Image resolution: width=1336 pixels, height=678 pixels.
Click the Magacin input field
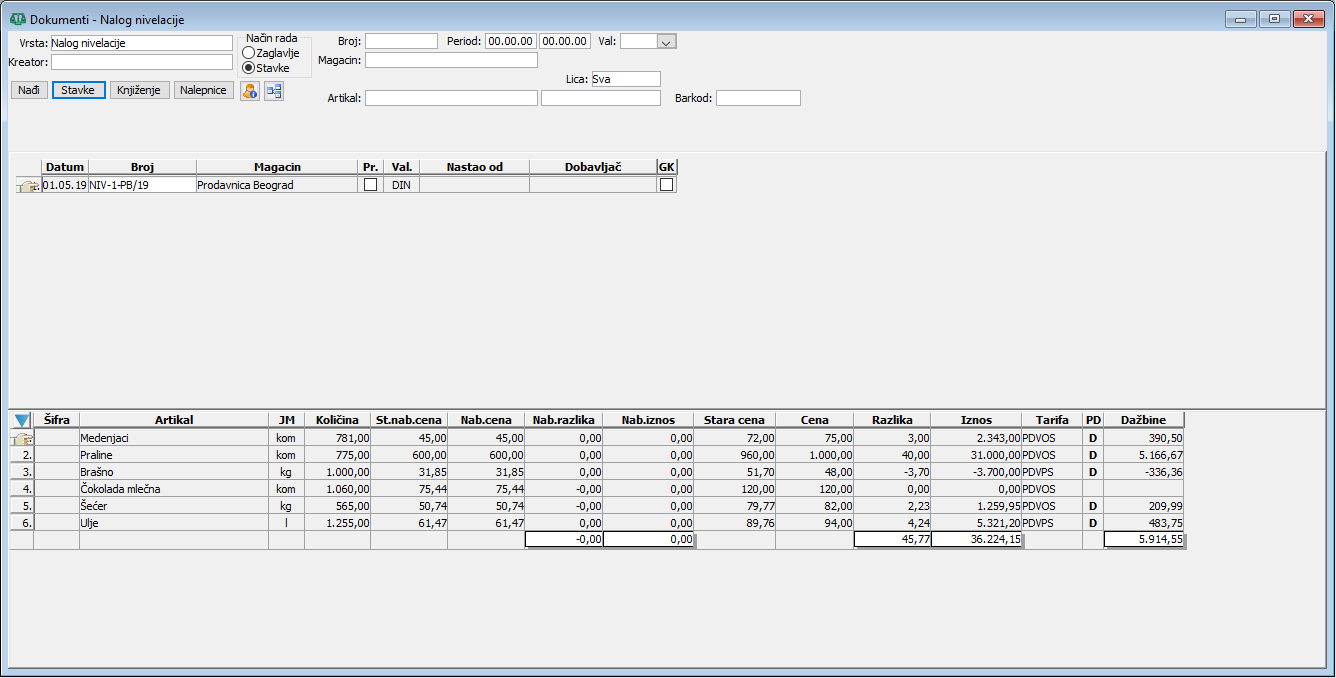(451, 60)
